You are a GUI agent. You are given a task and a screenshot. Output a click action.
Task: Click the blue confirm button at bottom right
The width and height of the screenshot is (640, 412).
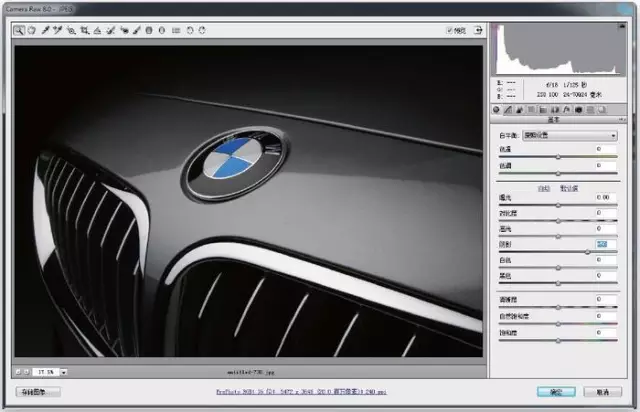556,392
